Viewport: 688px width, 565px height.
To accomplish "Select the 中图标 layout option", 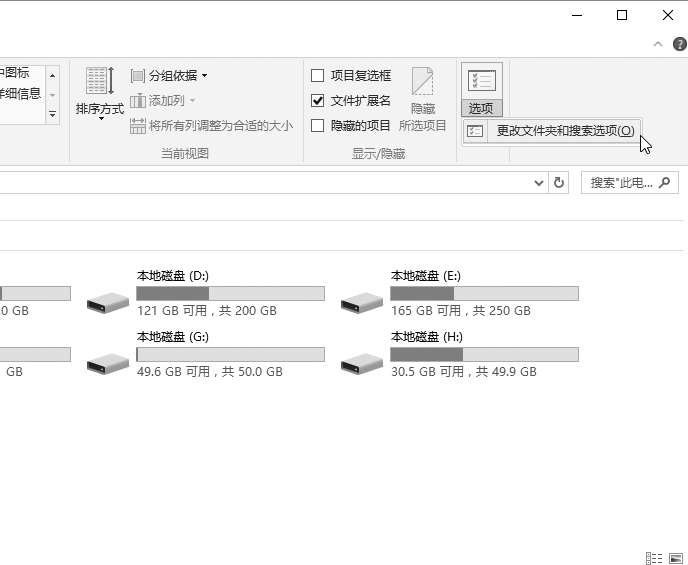I will click(x=14, y=72).
